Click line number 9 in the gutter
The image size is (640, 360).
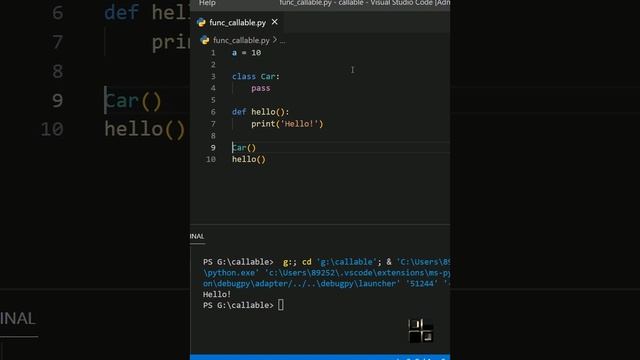[213, 147]
